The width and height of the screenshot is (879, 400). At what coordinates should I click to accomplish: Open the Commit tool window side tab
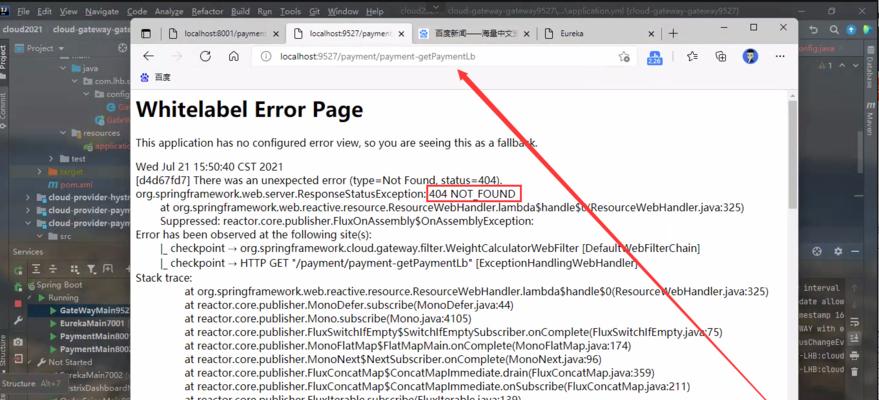pos(4,109)
